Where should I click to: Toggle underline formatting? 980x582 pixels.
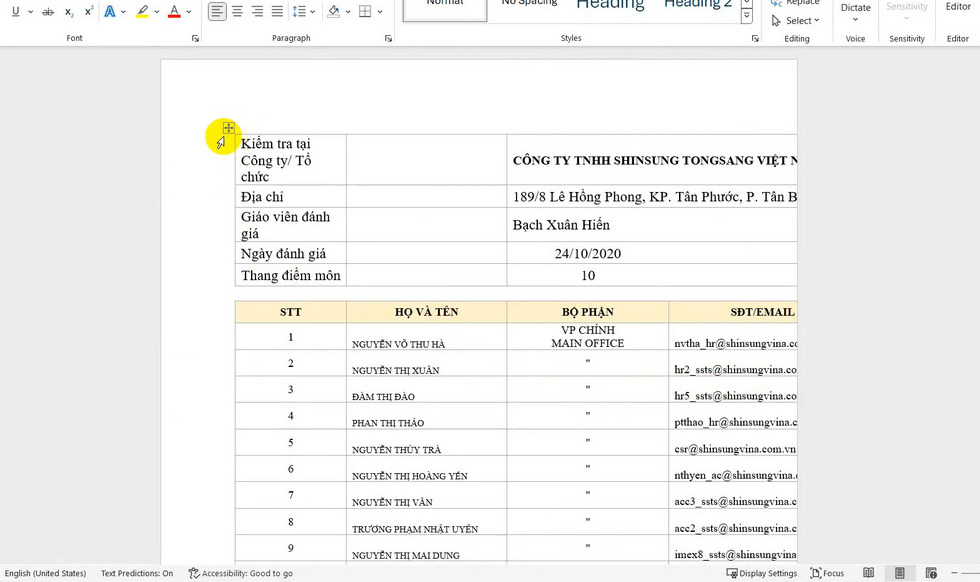point(15,12)
